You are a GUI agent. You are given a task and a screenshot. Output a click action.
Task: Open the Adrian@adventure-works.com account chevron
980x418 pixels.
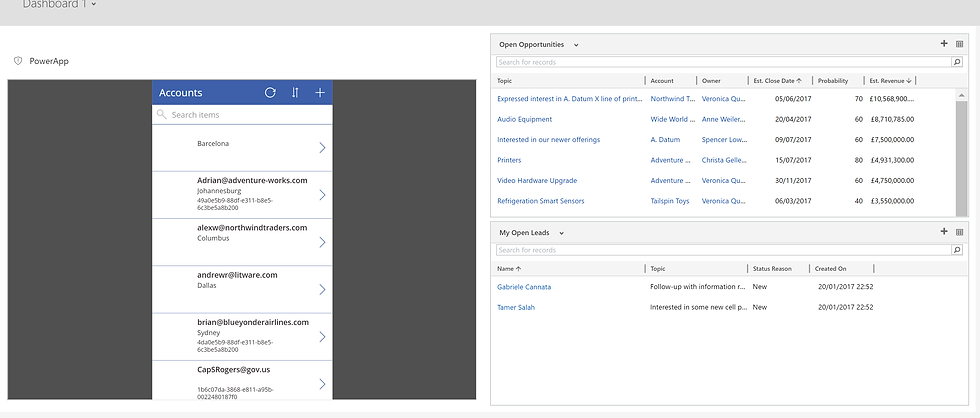tap(322, 195)
